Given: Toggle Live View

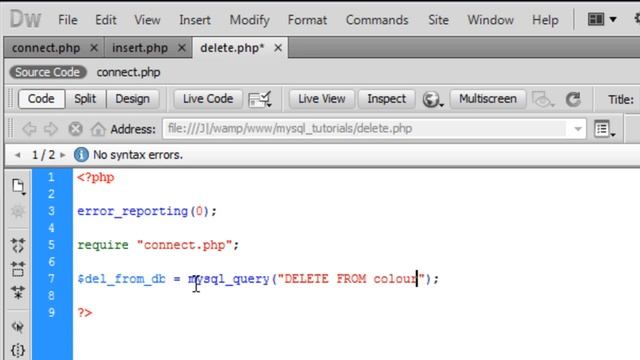Looking at the screenshot, I should click(x=322, y=99).
